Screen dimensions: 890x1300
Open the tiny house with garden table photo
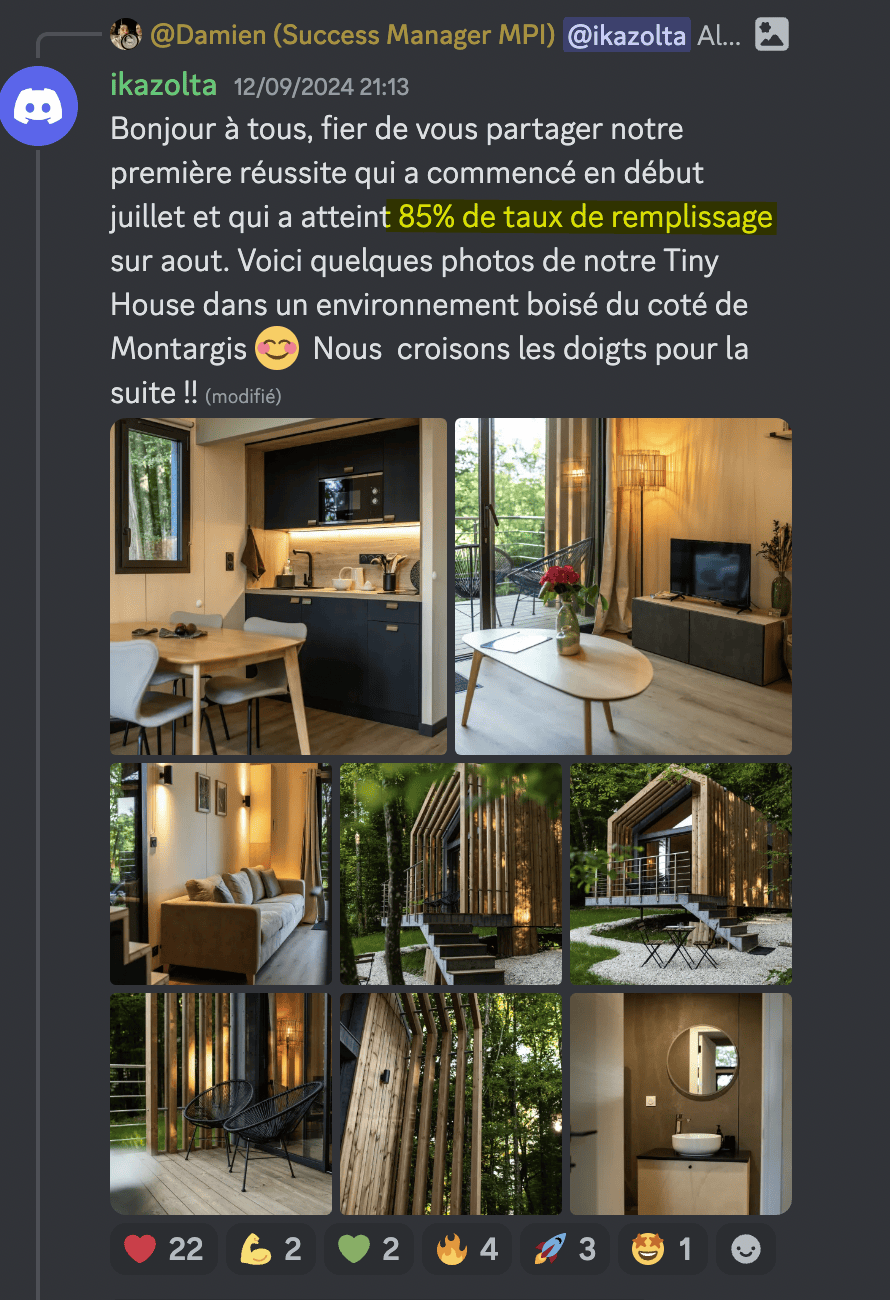click(x=680, y=874)
